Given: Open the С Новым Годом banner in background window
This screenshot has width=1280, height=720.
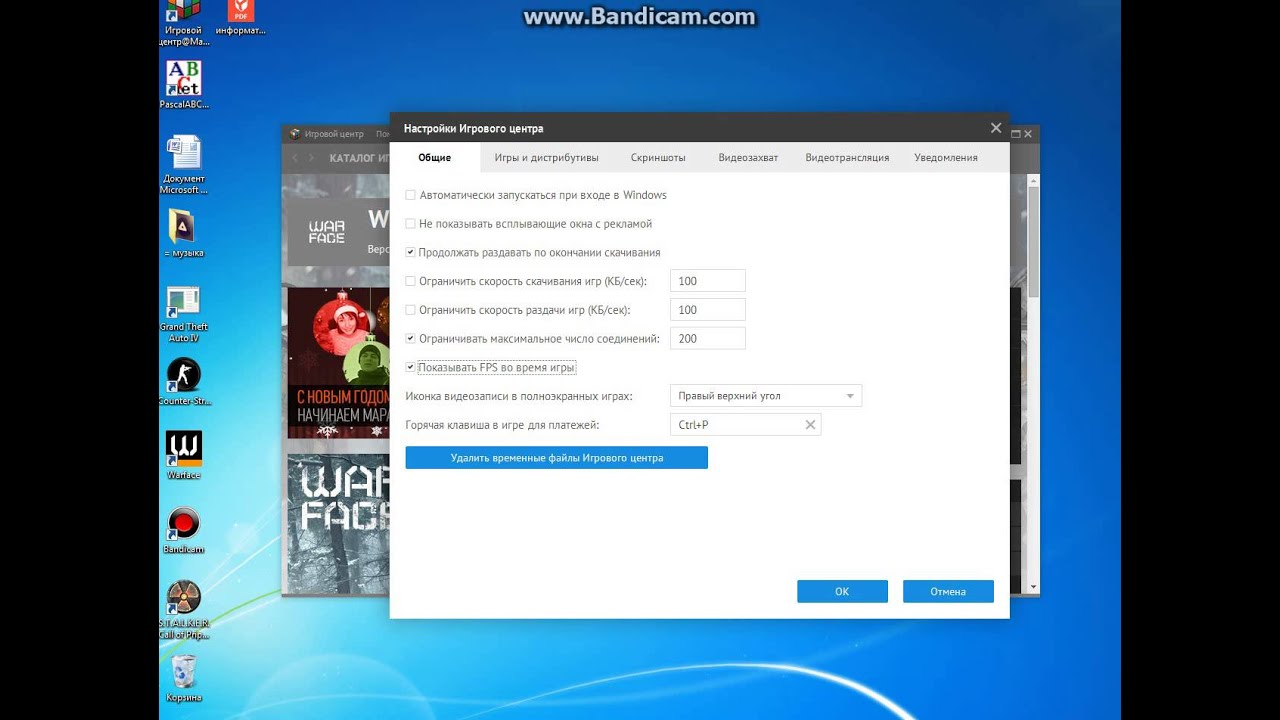Looking at the screenshot, I should click(x=338, y=363).
